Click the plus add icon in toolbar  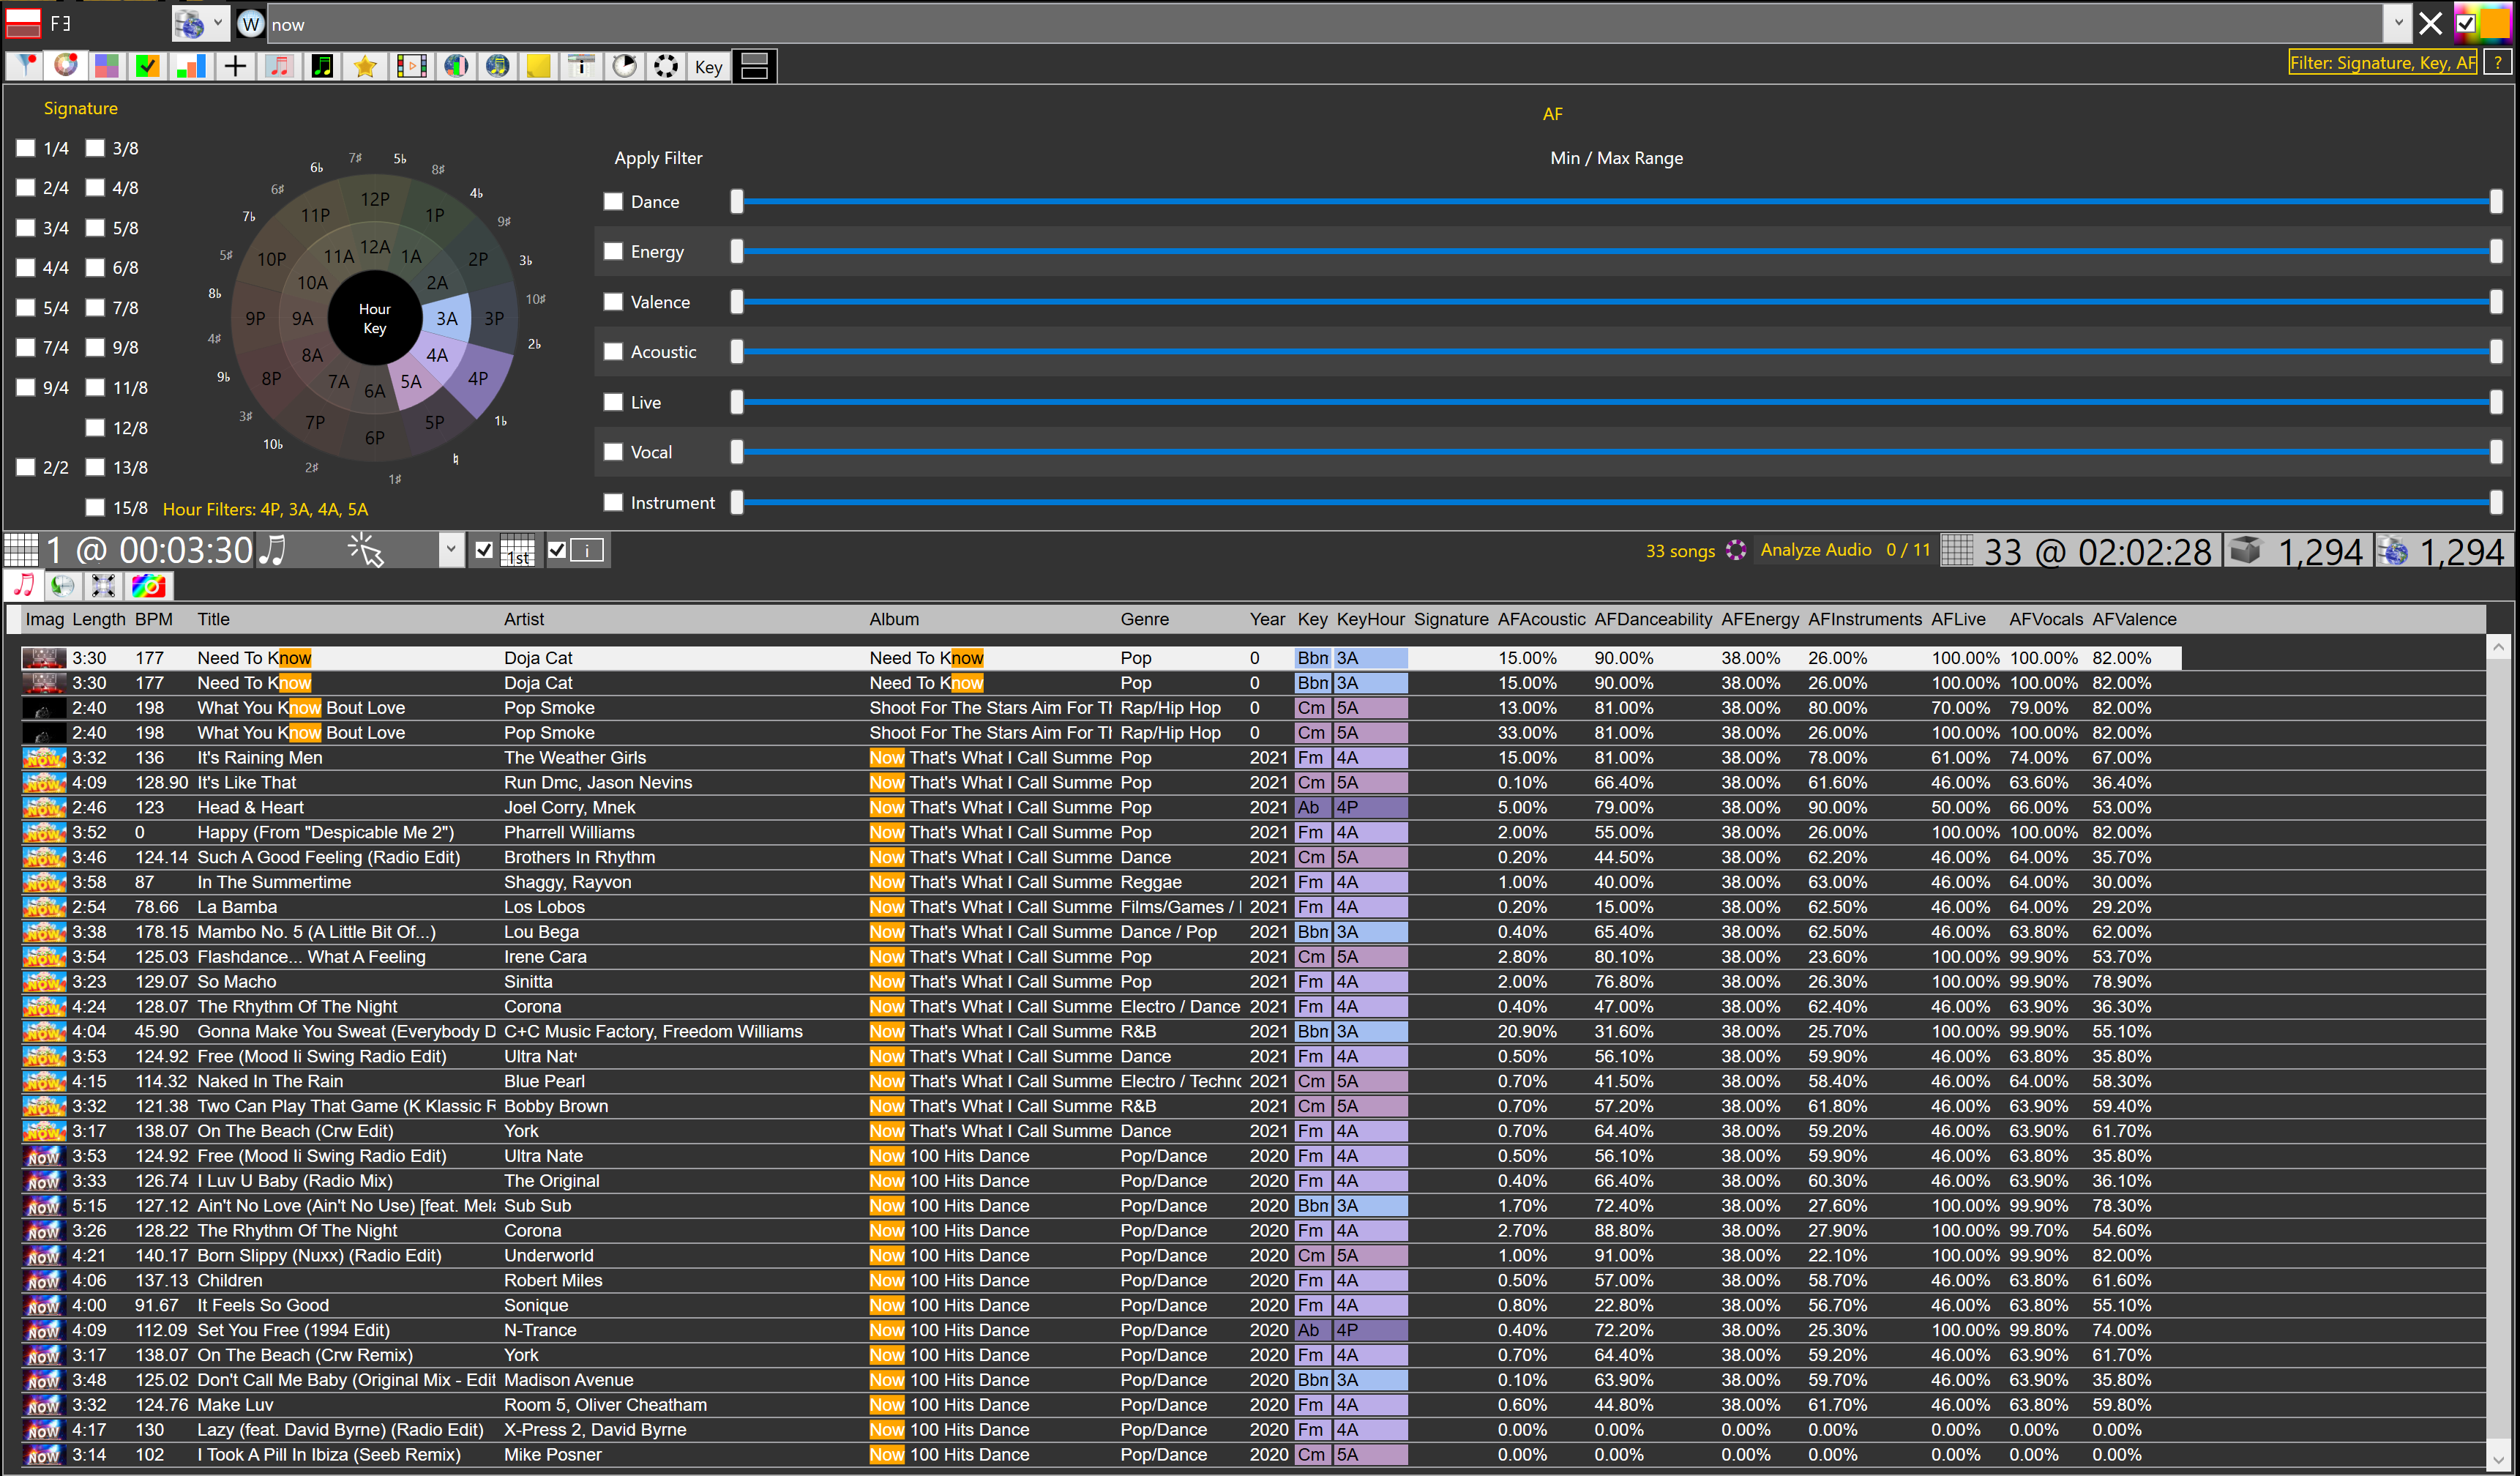click(x=235, y=66)
